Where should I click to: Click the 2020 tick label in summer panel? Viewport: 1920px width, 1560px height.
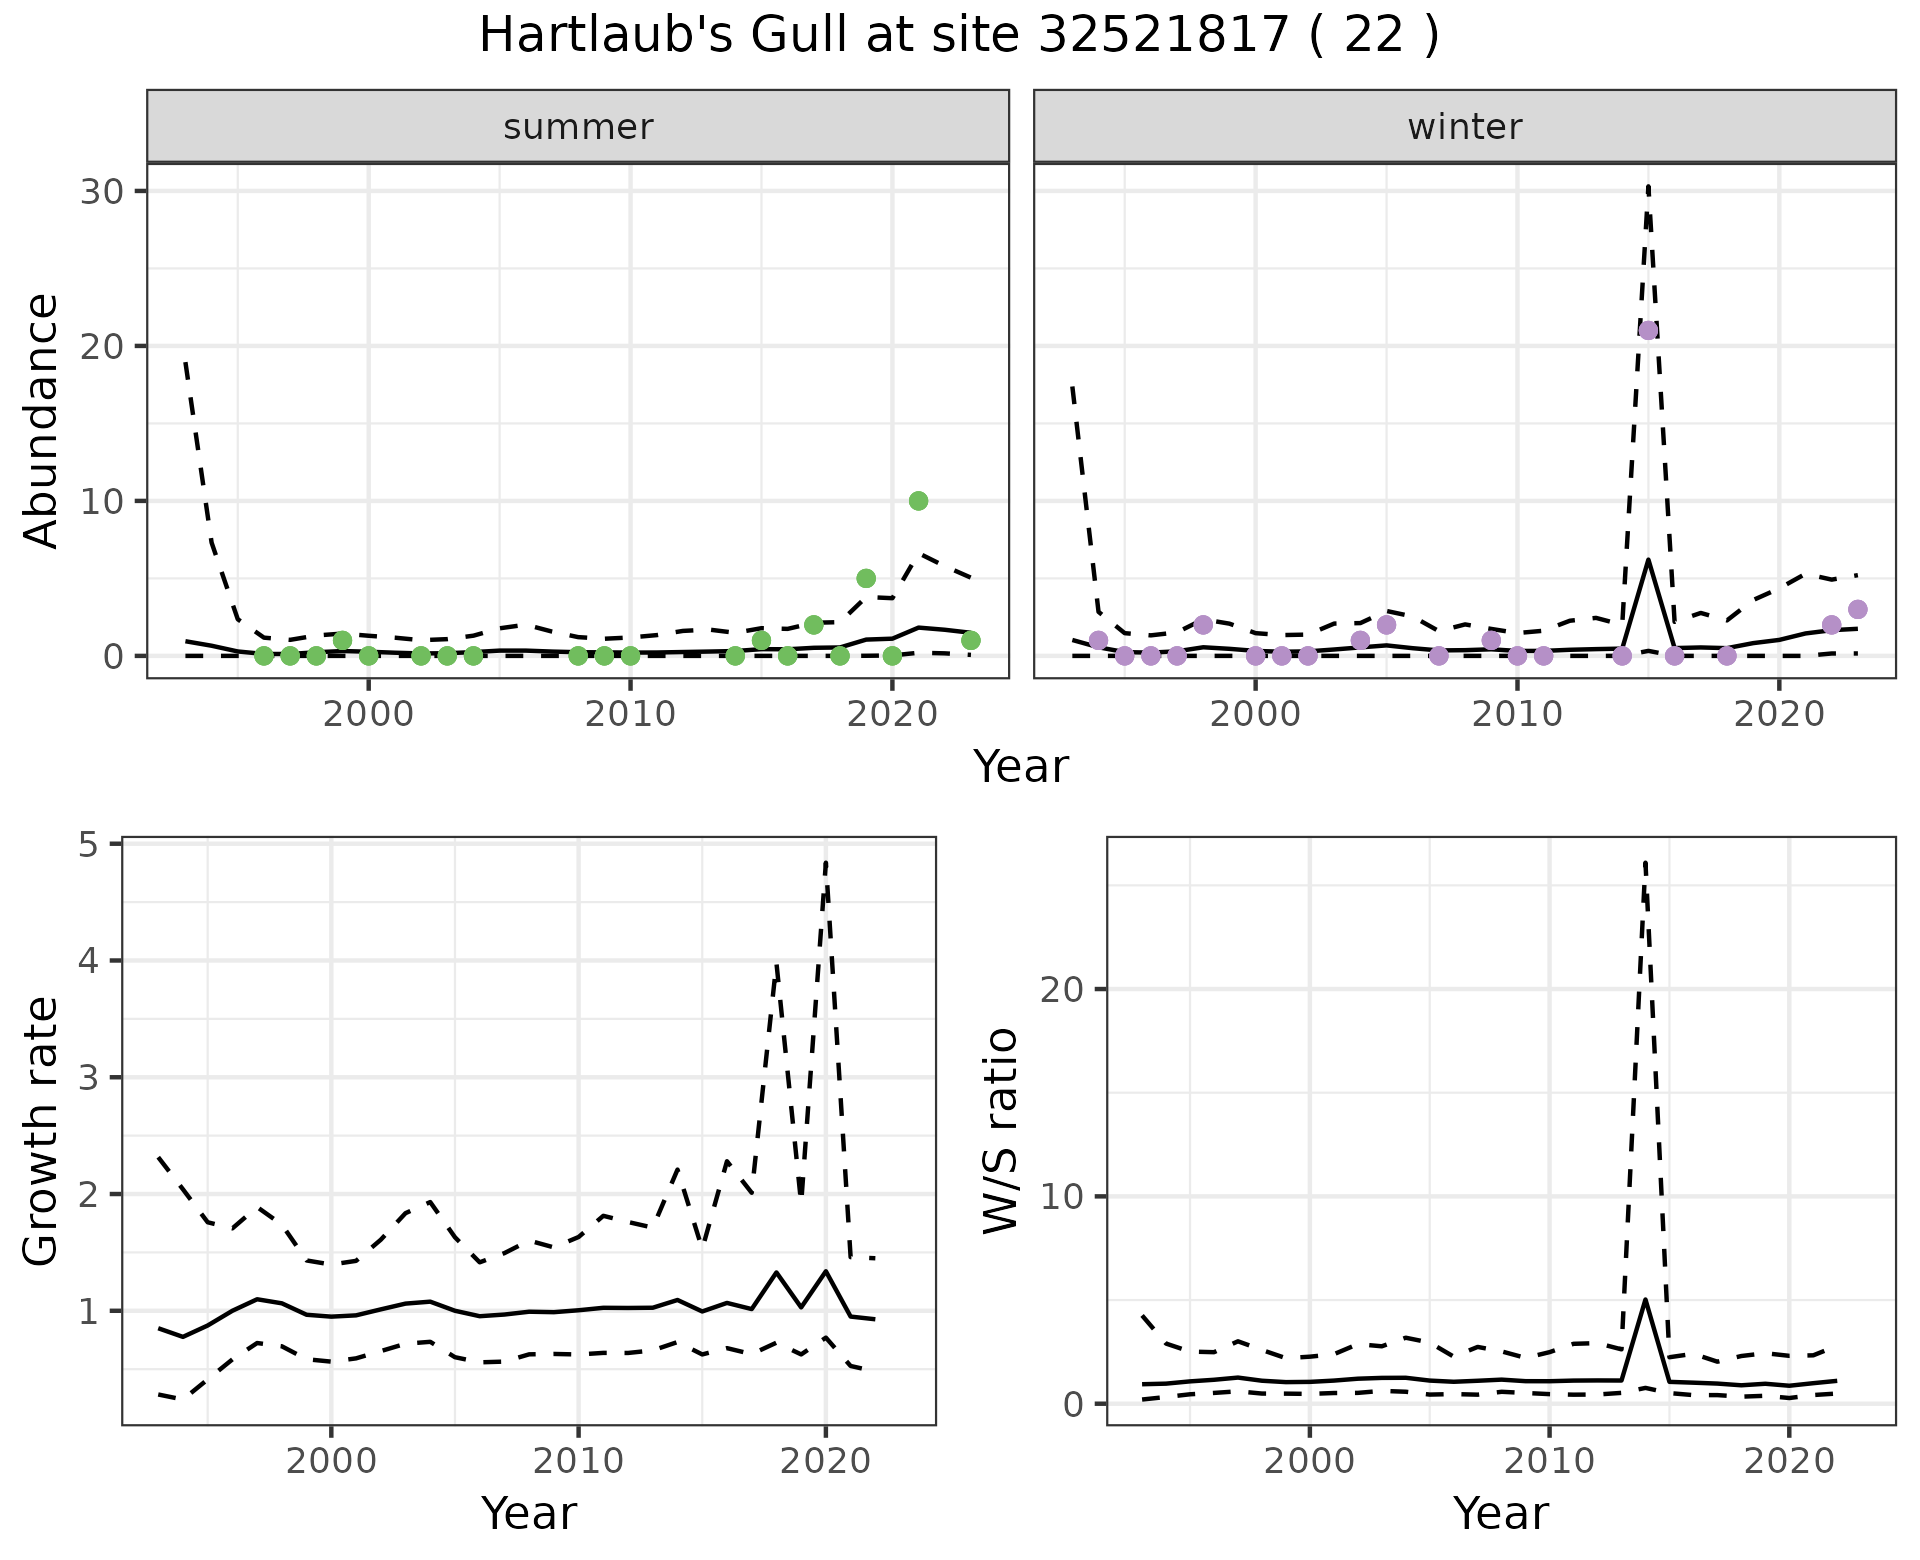tap(892, 714)
